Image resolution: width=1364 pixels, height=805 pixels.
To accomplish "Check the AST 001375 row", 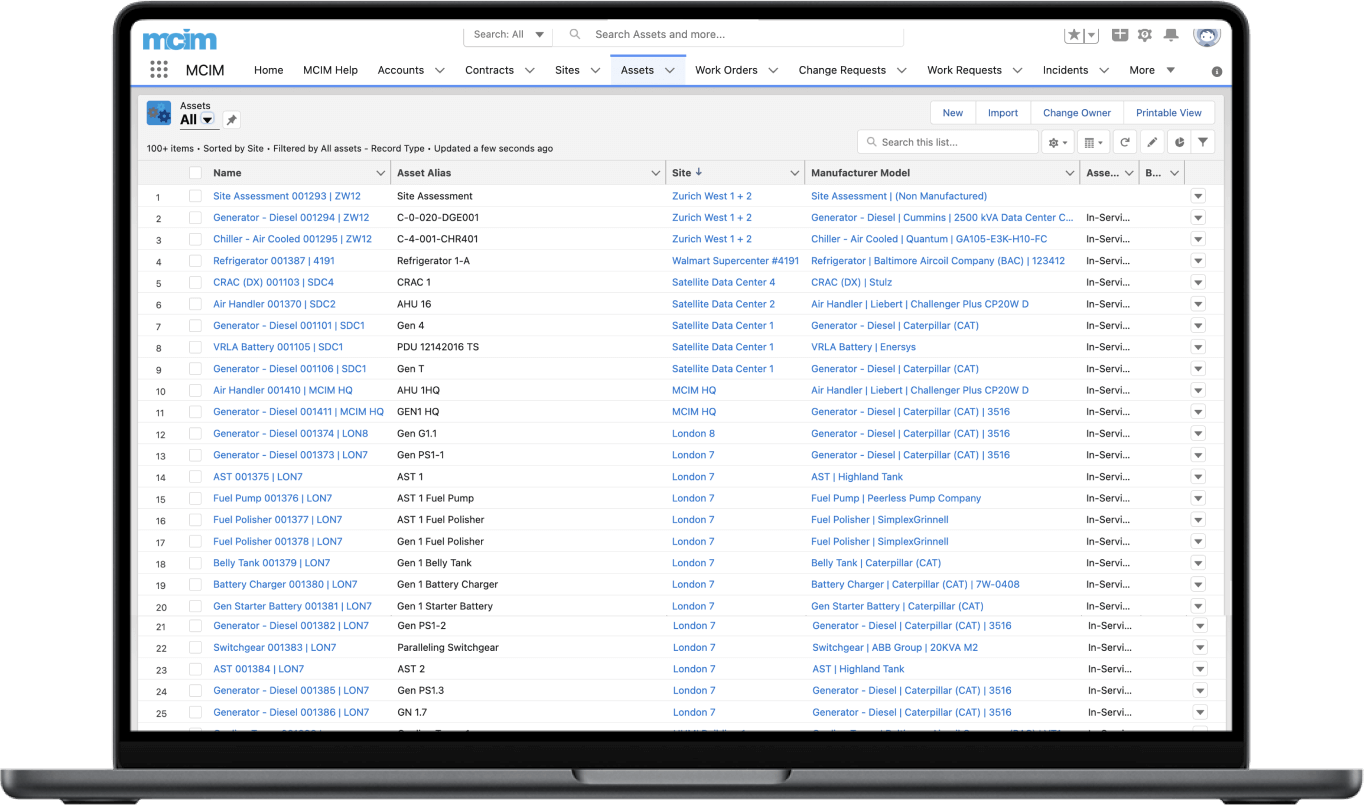I will [x=195, y=477].
